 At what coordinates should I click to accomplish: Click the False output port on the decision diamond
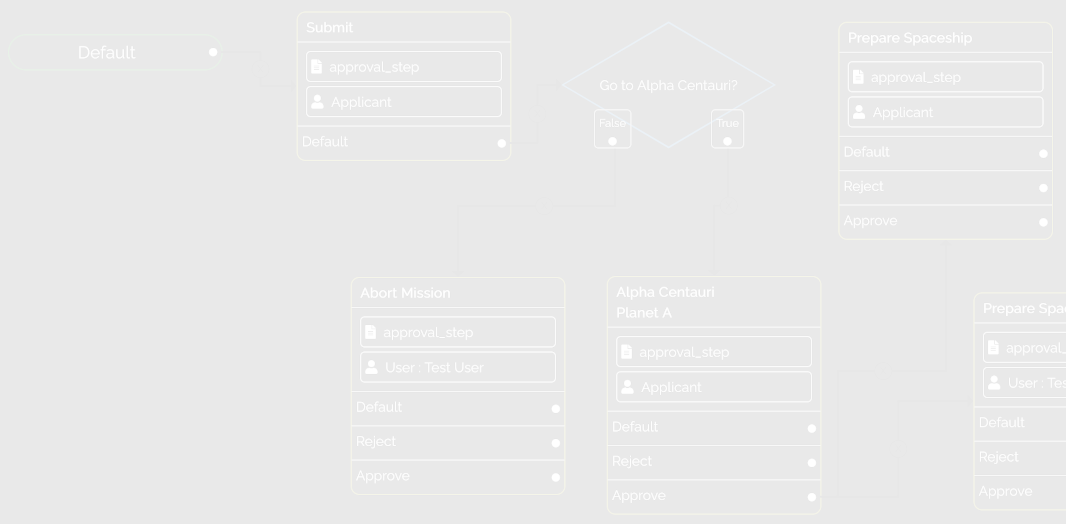613,141
